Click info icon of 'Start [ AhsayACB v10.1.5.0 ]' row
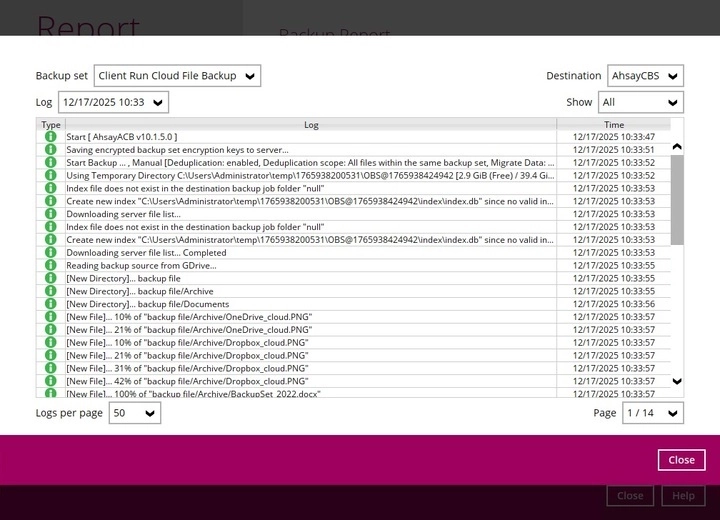 51,137
